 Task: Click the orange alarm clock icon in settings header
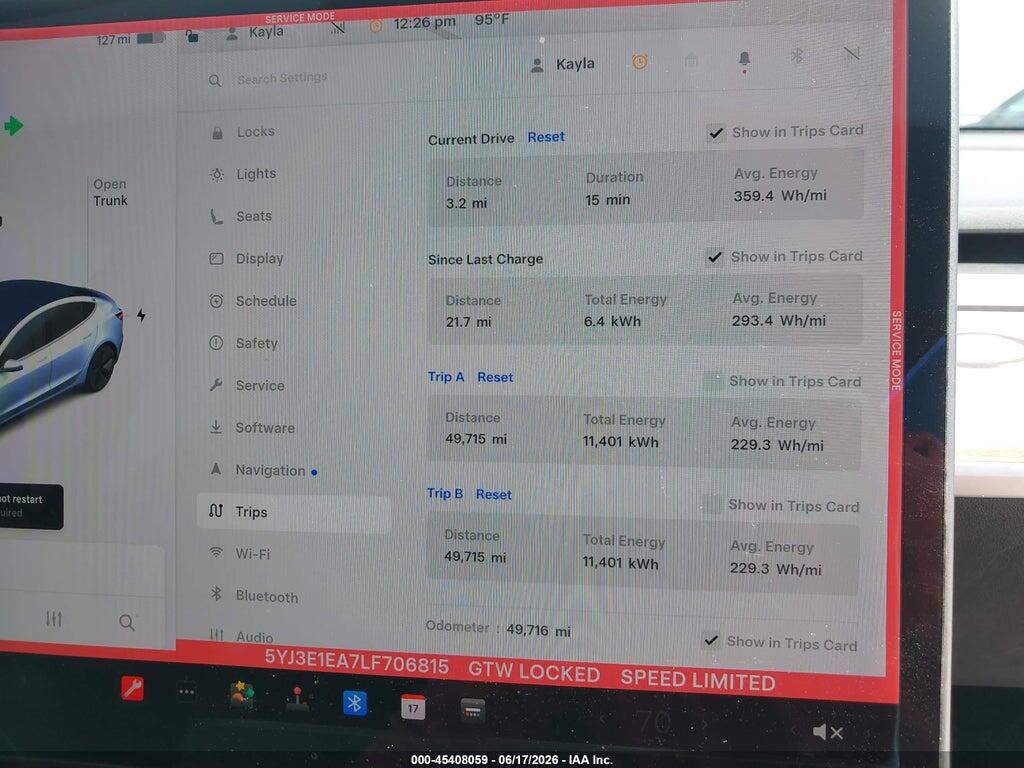tap(640, 62)
